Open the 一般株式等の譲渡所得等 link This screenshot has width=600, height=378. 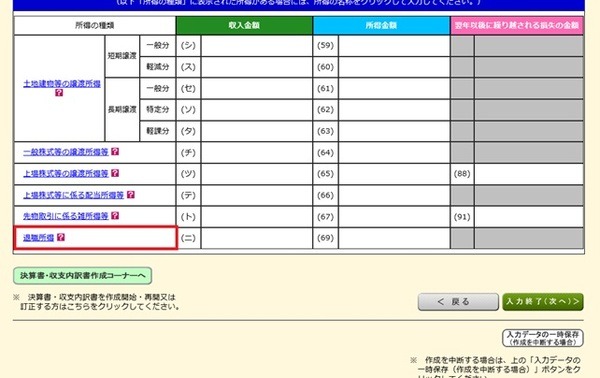point(66,152)
